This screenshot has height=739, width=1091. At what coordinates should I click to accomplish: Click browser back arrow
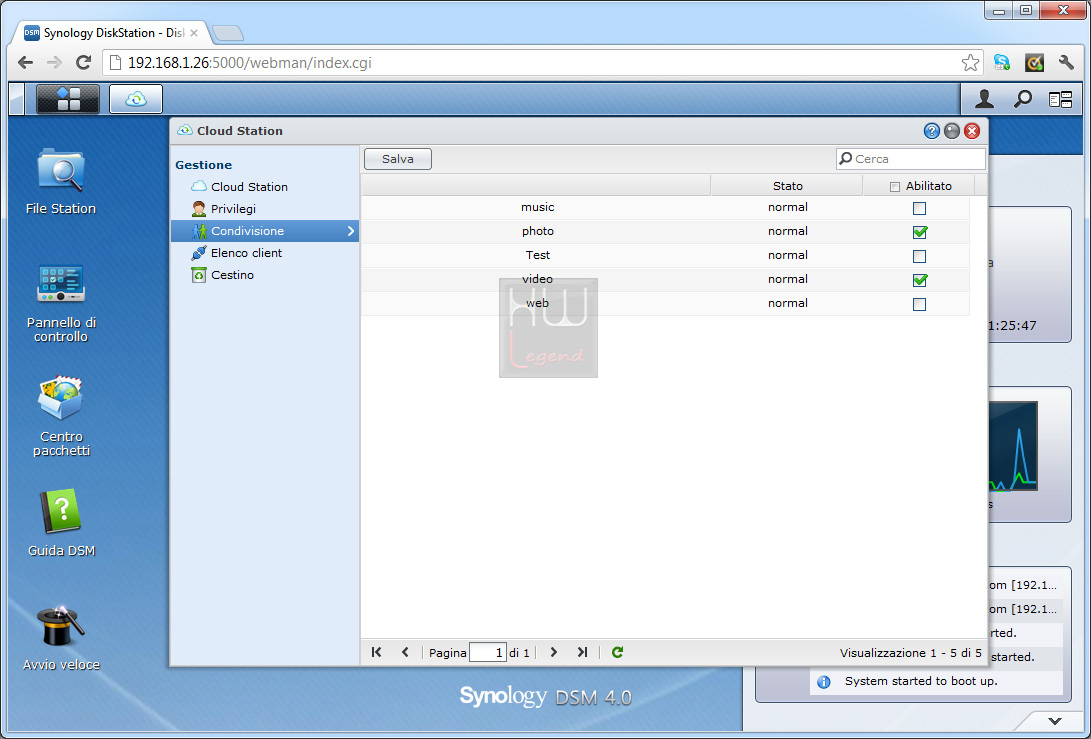click(x=26, y=63)
